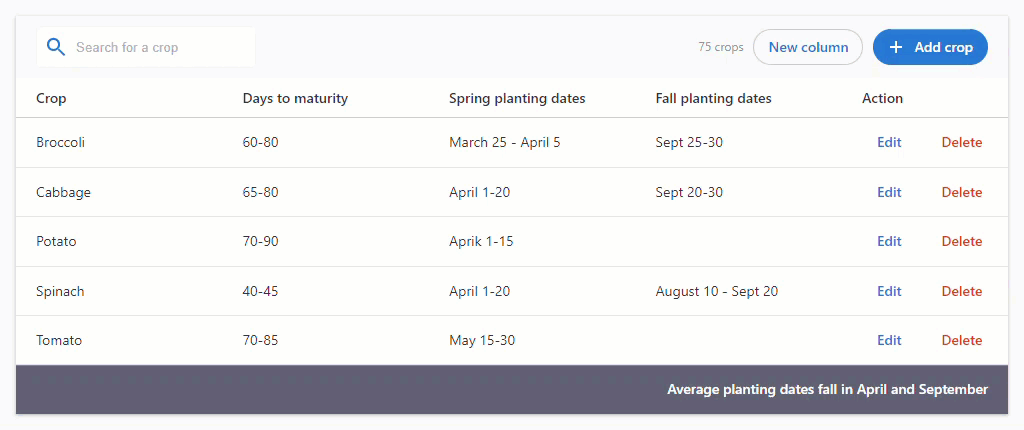Select the Crop column header
This screenshot has width=1024, height=430.
pos(51,99)
